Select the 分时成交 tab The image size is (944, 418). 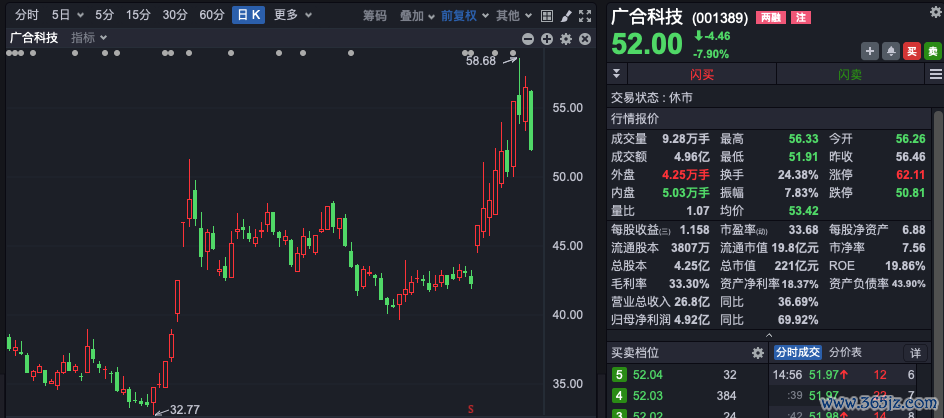click(797, 352)
